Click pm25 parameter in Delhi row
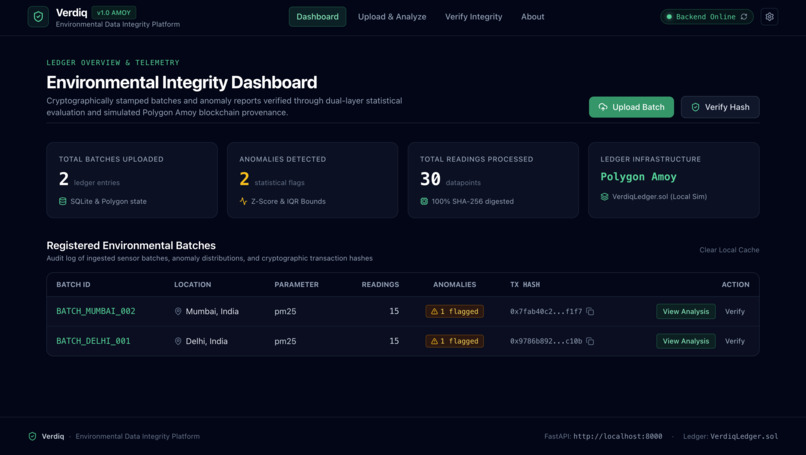806x455 pixels. pyautogui.click(x=285, y=341)
